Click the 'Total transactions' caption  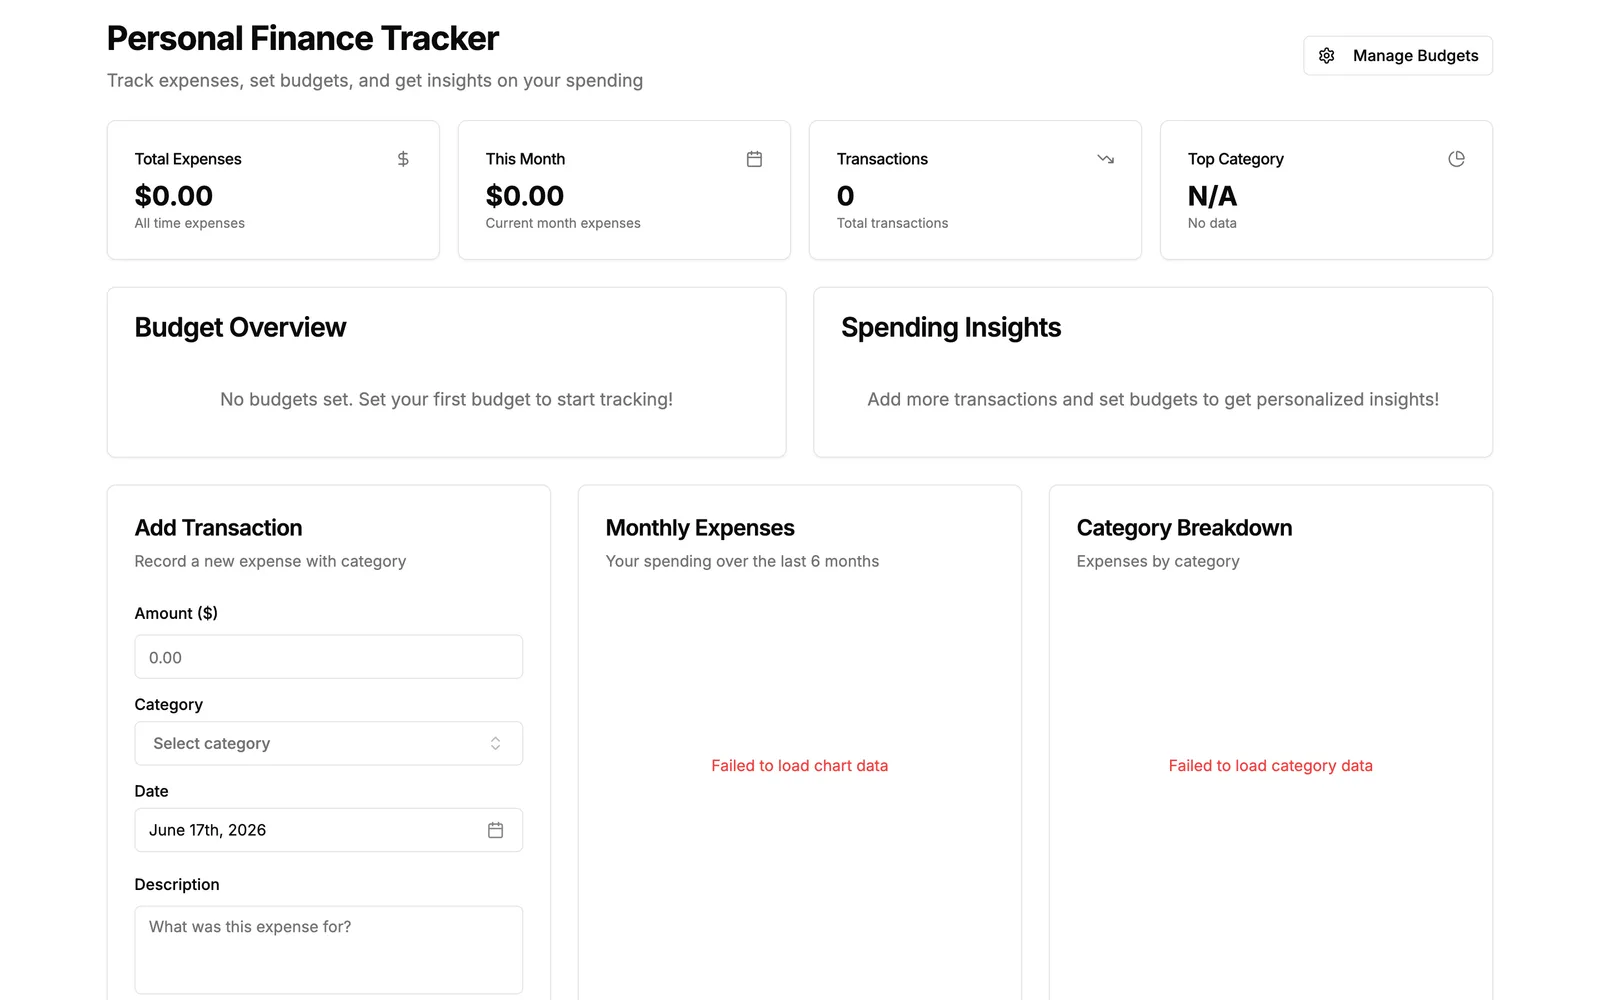pyautogui.click(x=892, y=223)
